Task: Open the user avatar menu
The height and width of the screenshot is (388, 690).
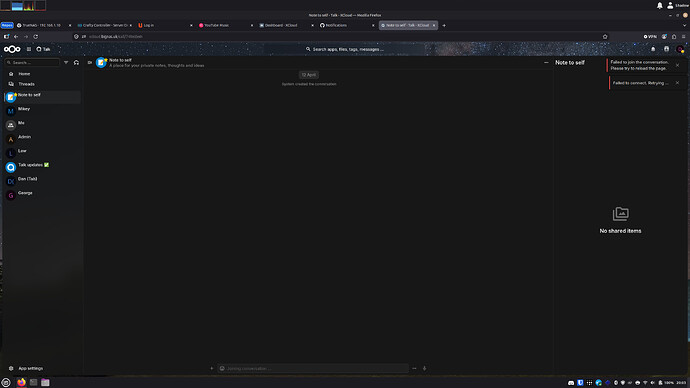Action: [680, 49]
